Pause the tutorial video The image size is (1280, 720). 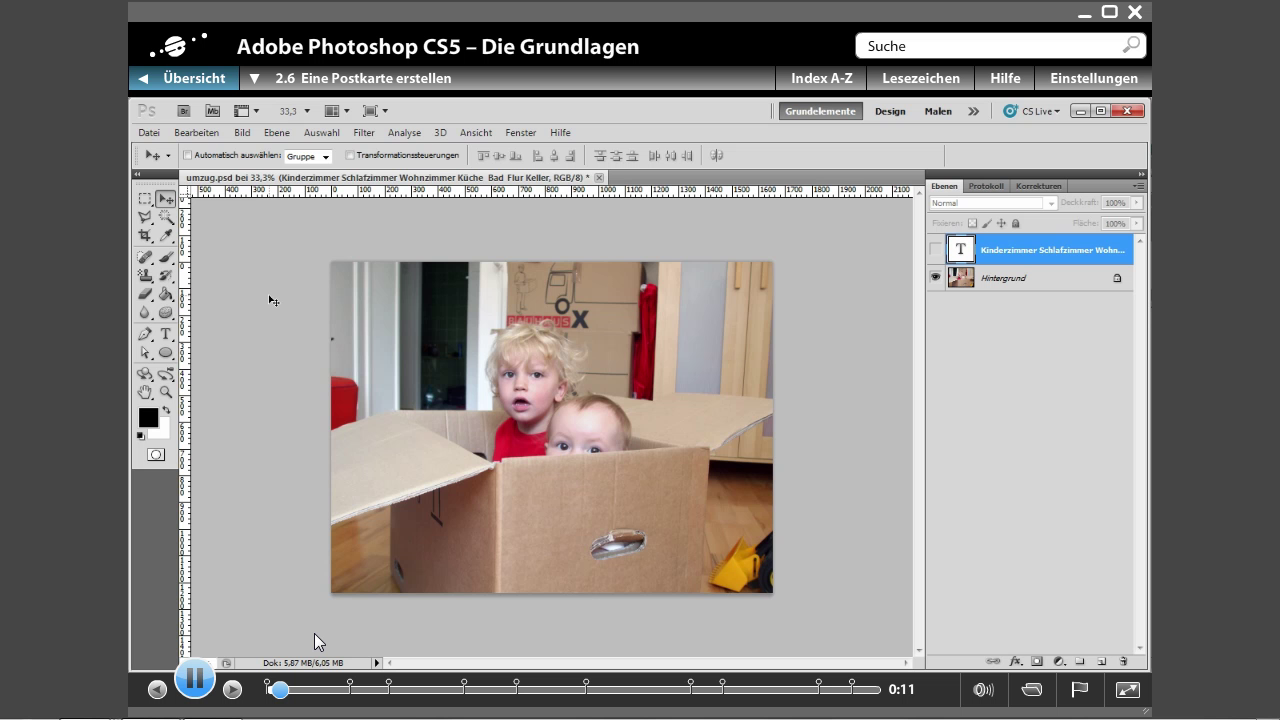point(195,679)
